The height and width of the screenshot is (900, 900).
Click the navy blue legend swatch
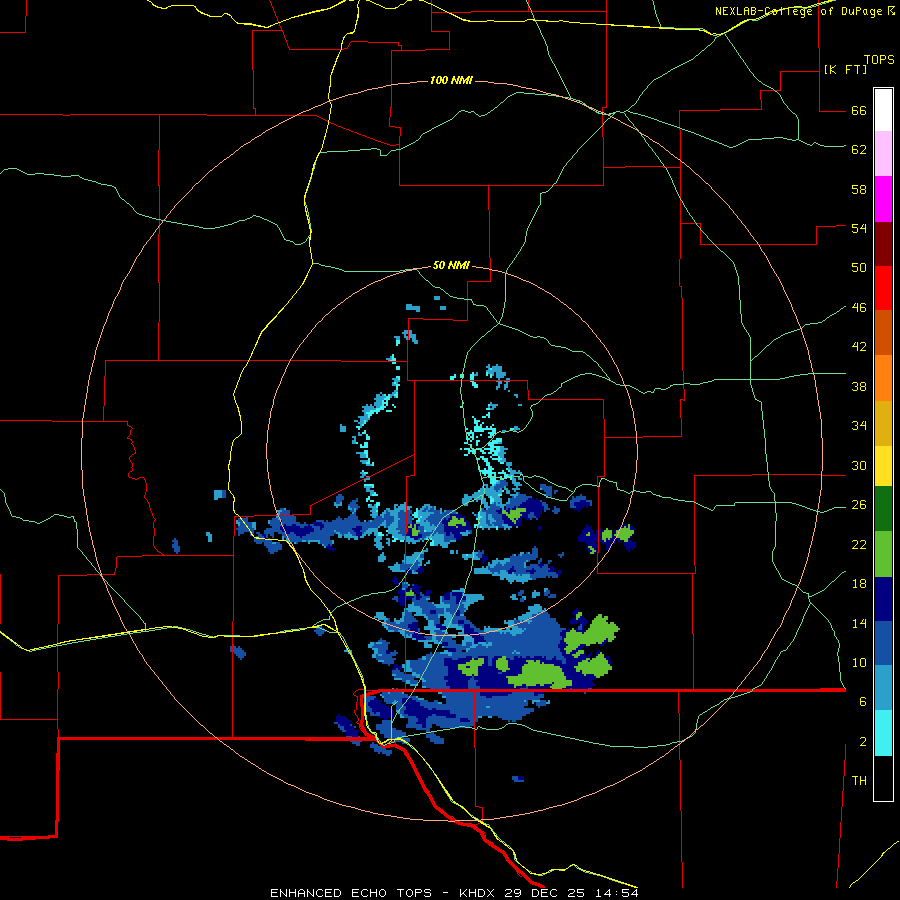pyautogui.click(x=883, y=599)
